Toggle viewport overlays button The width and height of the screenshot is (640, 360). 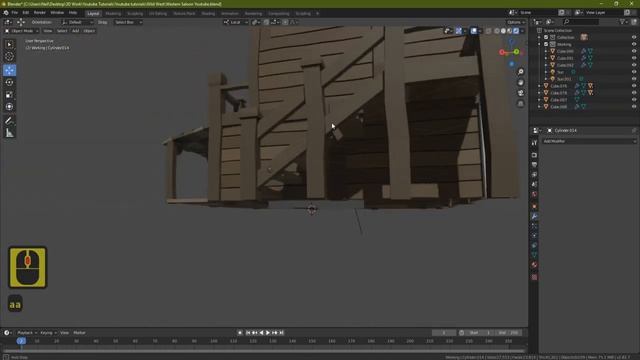[474, 31]
